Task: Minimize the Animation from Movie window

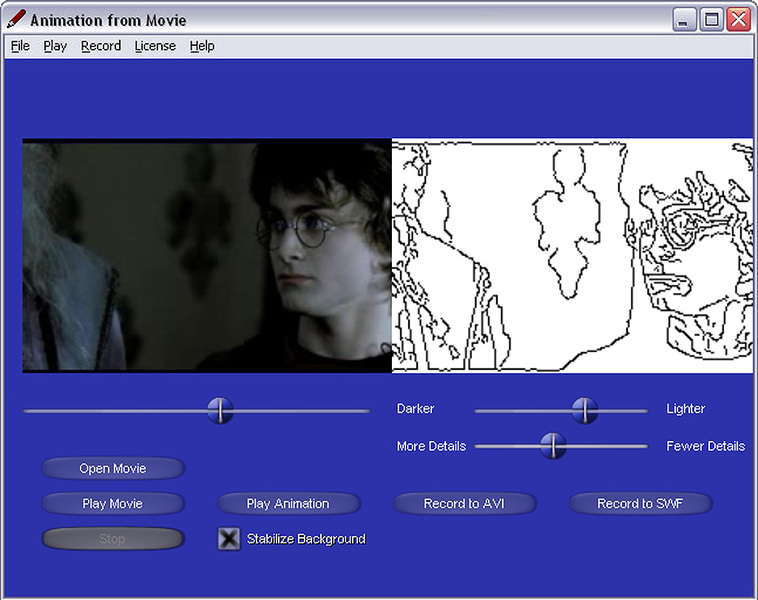Action: coord(684,20)
